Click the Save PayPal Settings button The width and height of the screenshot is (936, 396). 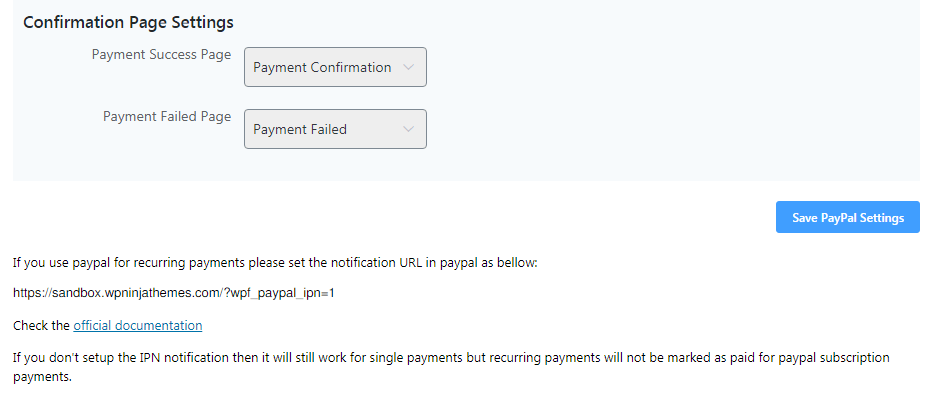tap(848, 217)
